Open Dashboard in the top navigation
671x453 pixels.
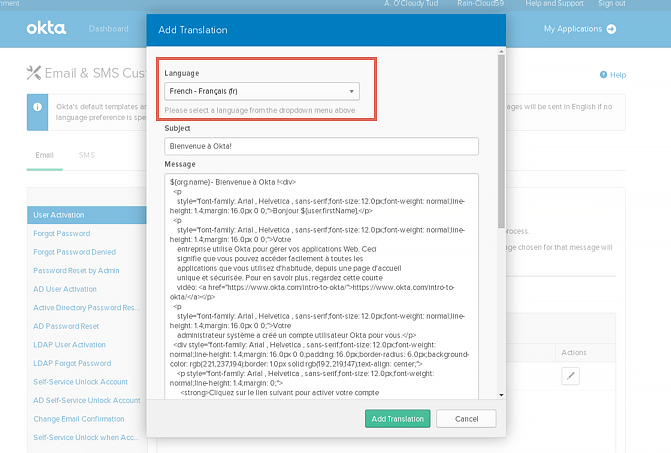point(108,29)
